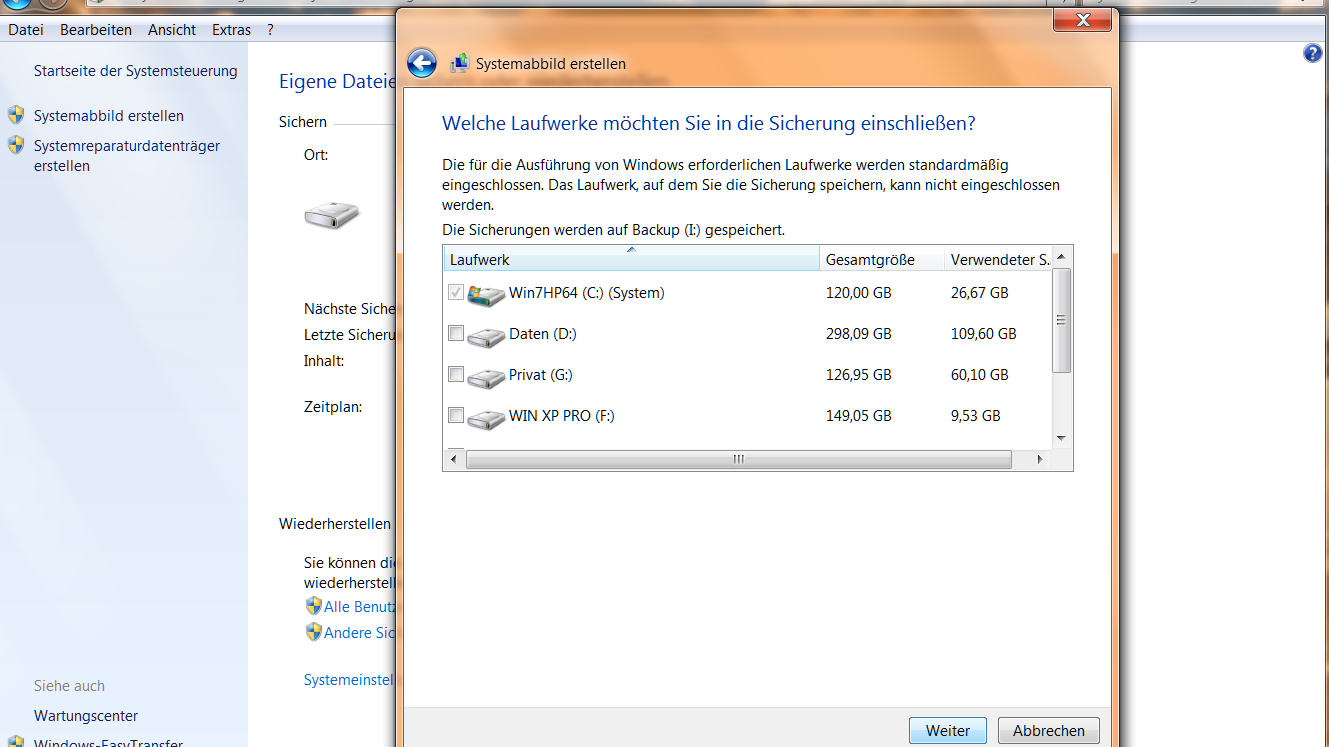This screenshot has height=747, width=1329.
Task: Select the Win7HP64 (C:) (System) row text
Action: (587, 293)
